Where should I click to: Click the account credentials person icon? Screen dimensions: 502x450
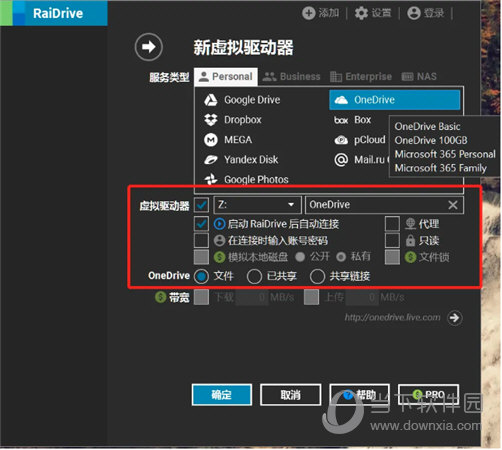pyautogui.click(x=219, y=240)
